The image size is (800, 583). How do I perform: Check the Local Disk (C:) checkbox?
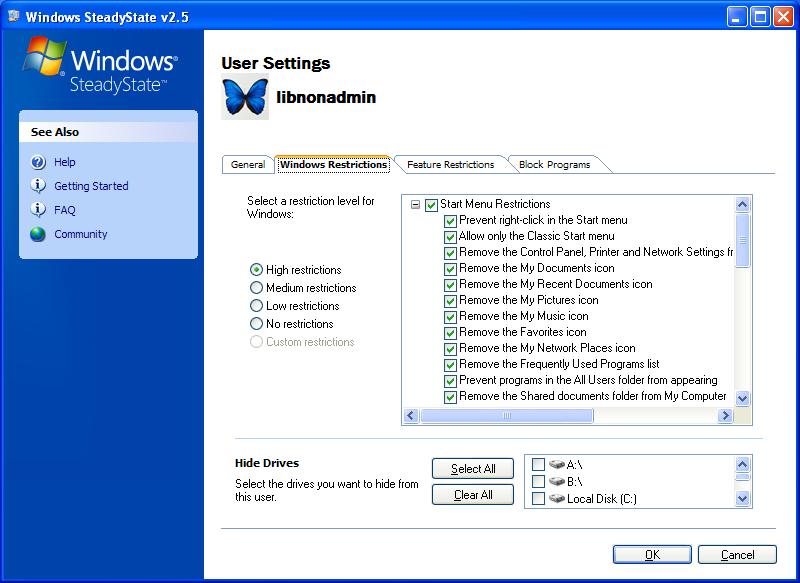pos(538,498)
